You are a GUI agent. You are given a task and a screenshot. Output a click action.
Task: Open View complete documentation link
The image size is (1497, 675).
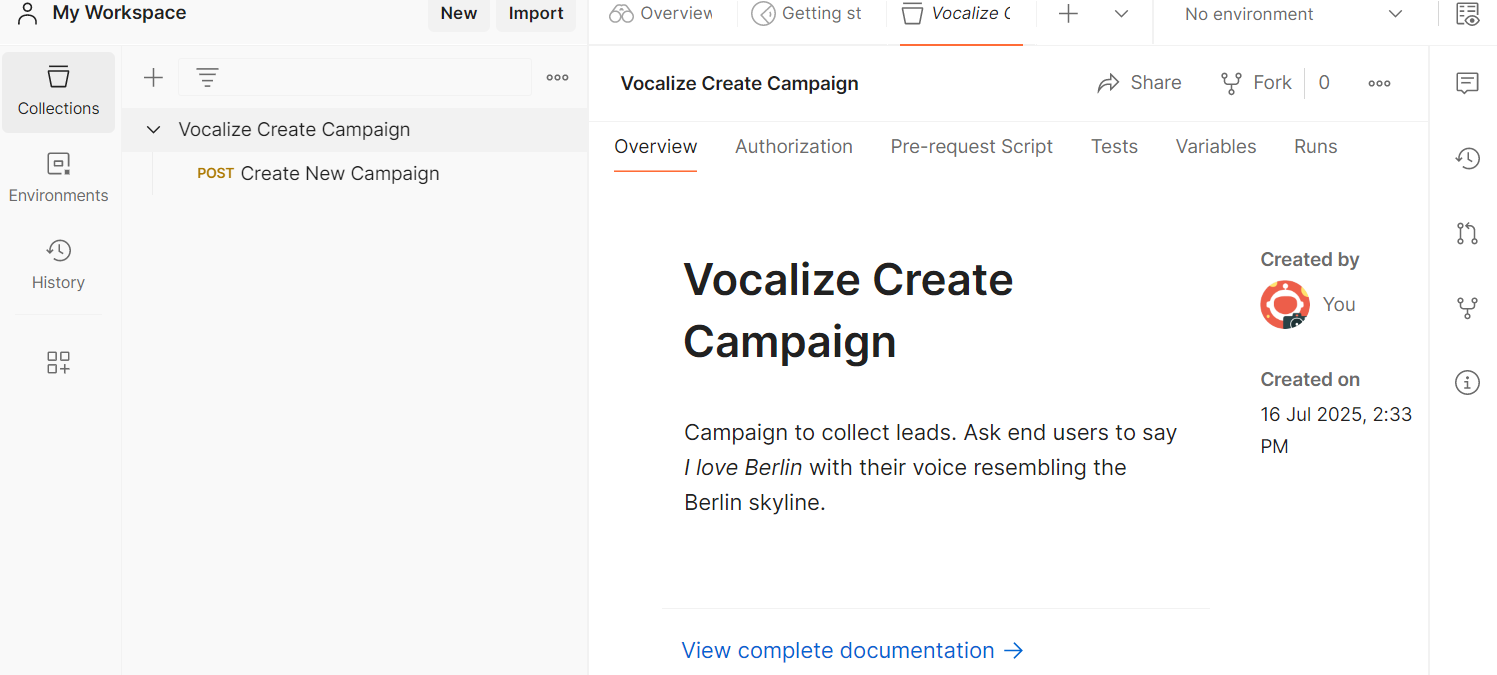click(853, 651)
